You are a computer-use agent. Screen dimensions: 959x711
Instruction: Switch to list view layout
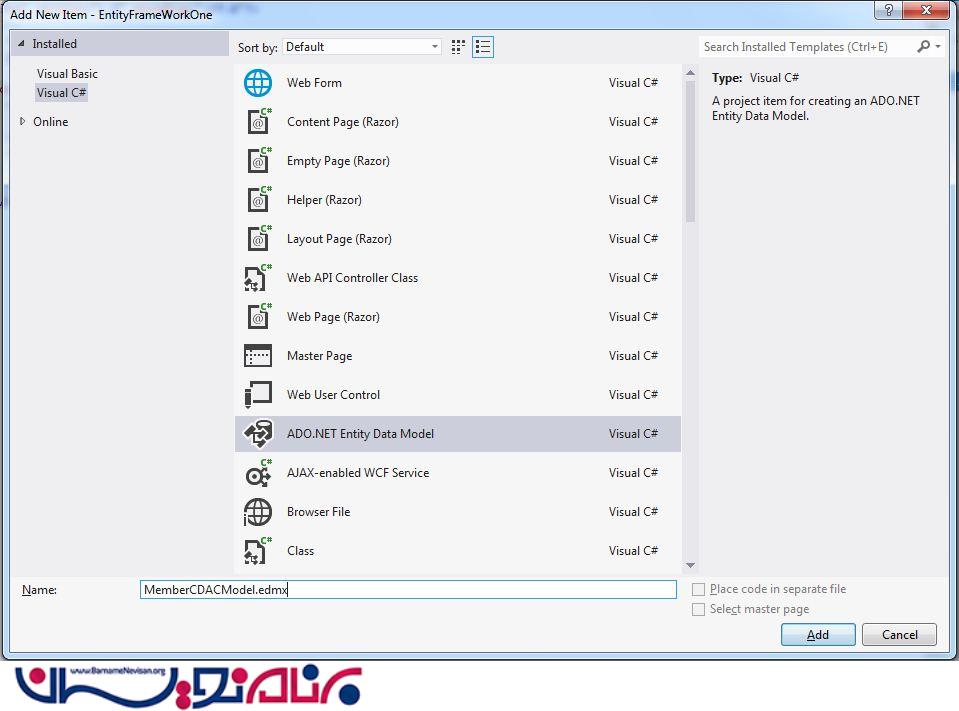[x=483, y=47]
